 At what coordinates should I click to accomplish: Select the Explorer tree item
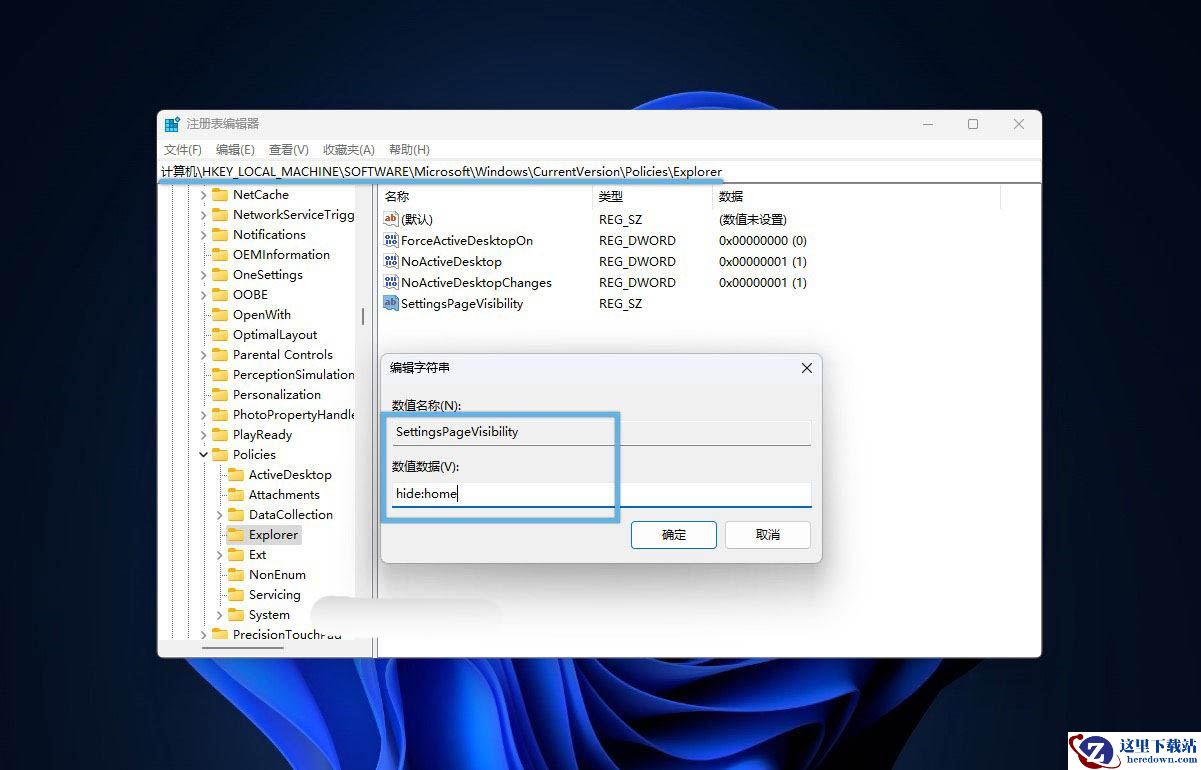[x=273, y=535]
